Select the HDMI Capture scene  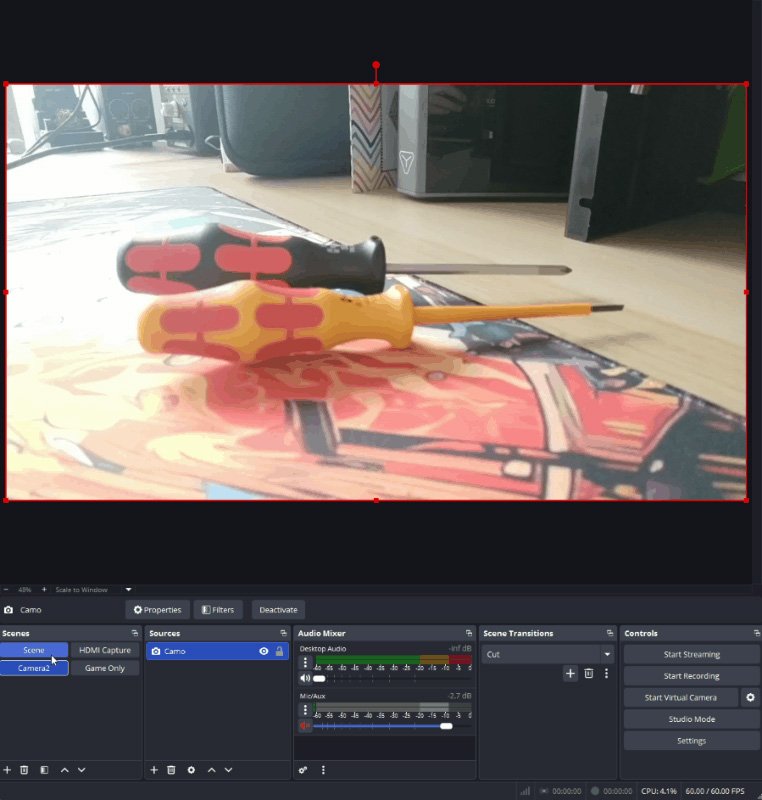tap(105, 650)
